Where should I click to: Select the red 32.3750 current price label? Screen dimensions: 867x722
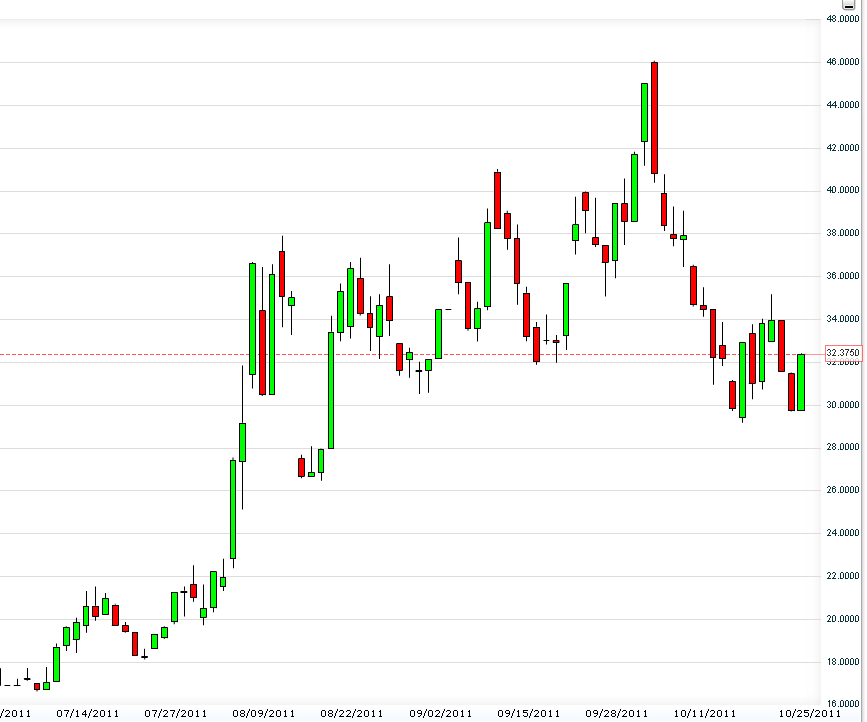click(843, 353)
